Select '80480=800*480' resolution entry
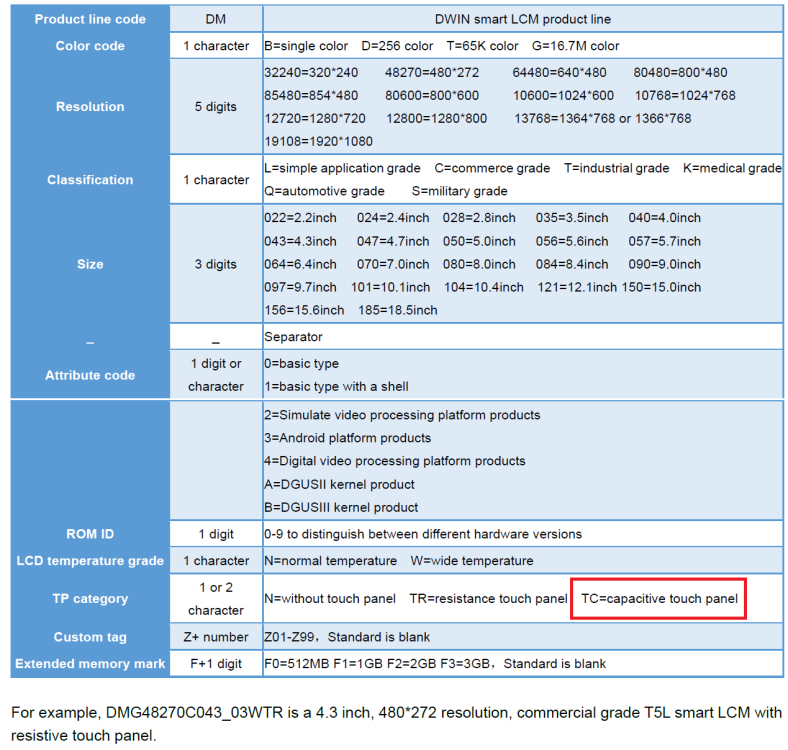788x750 pixels. (x=680, y=72)
